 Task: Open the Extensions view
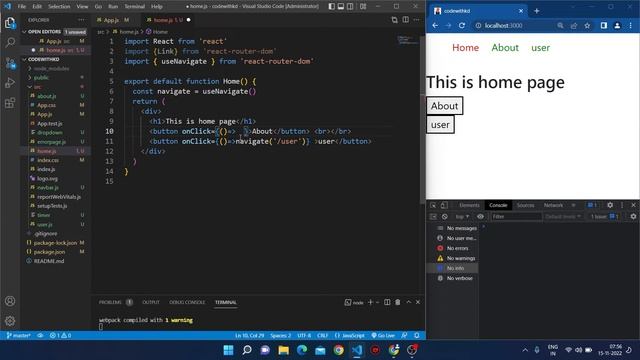pos(10,103)
